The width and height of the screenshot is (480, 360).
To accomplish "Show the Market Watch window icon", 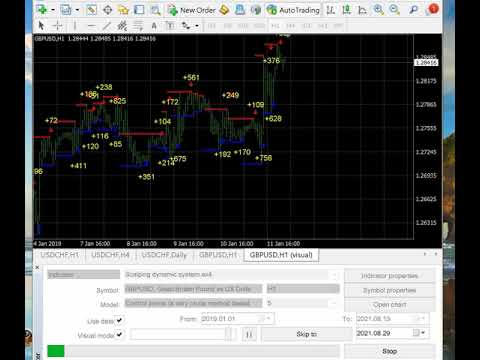I will 91,10.
